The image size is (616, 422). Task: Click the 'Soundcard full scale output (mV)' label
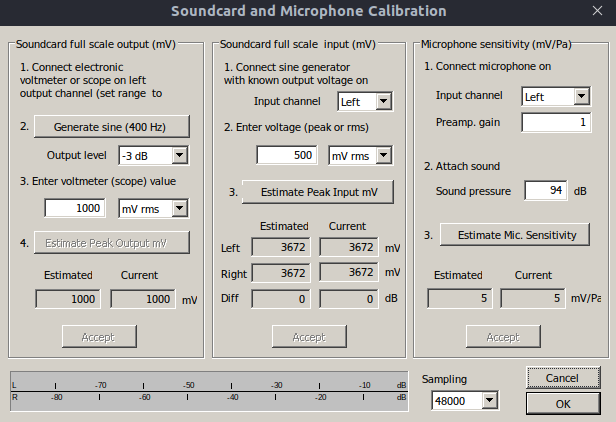tap(95, 44)
